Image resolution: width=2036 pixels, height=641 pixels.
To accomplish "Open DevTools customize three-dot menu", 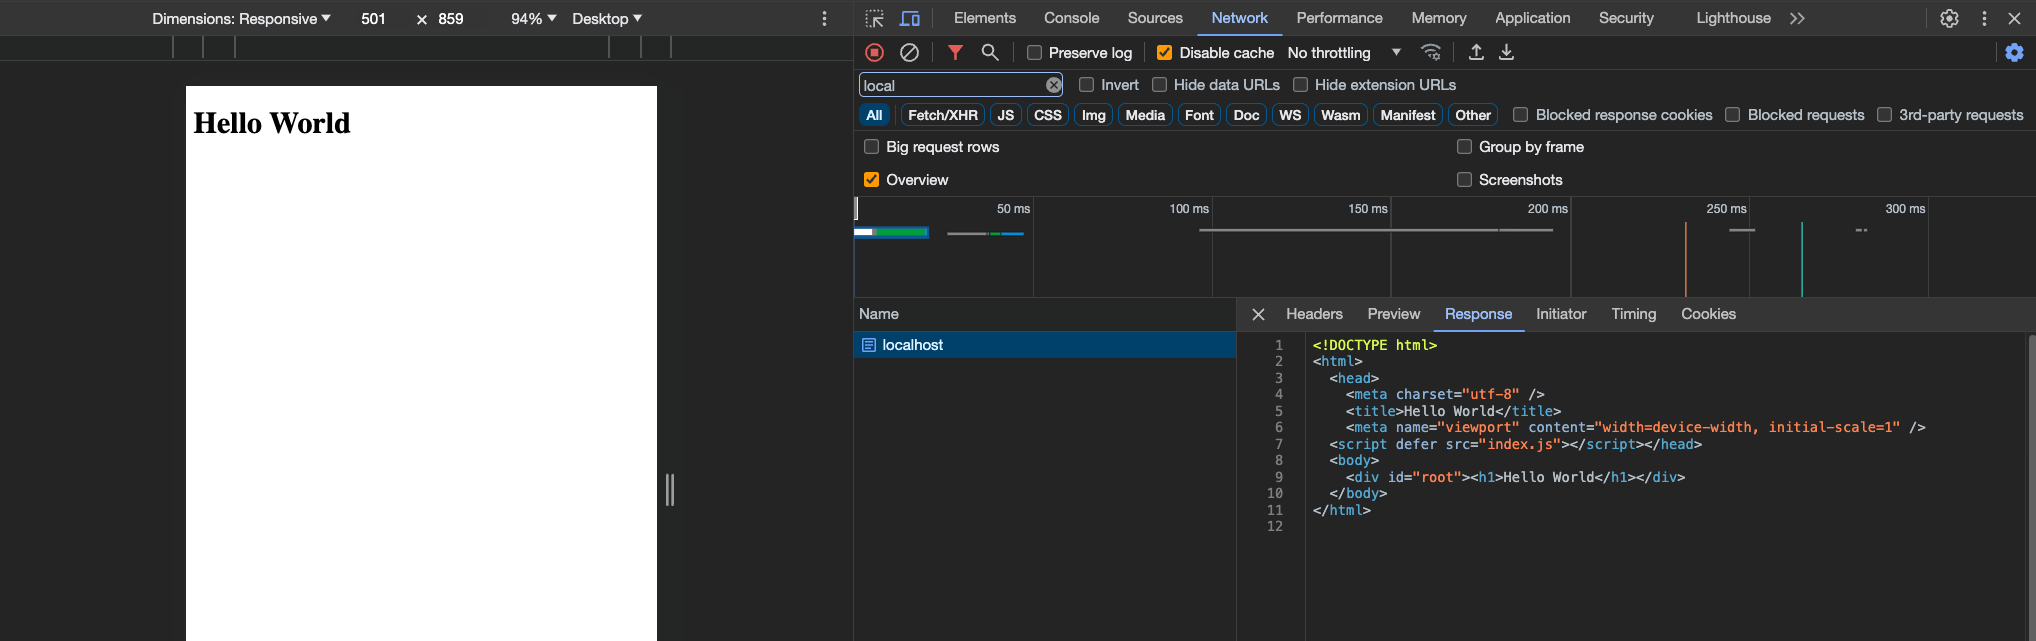I will click(x=1985, y=18).
